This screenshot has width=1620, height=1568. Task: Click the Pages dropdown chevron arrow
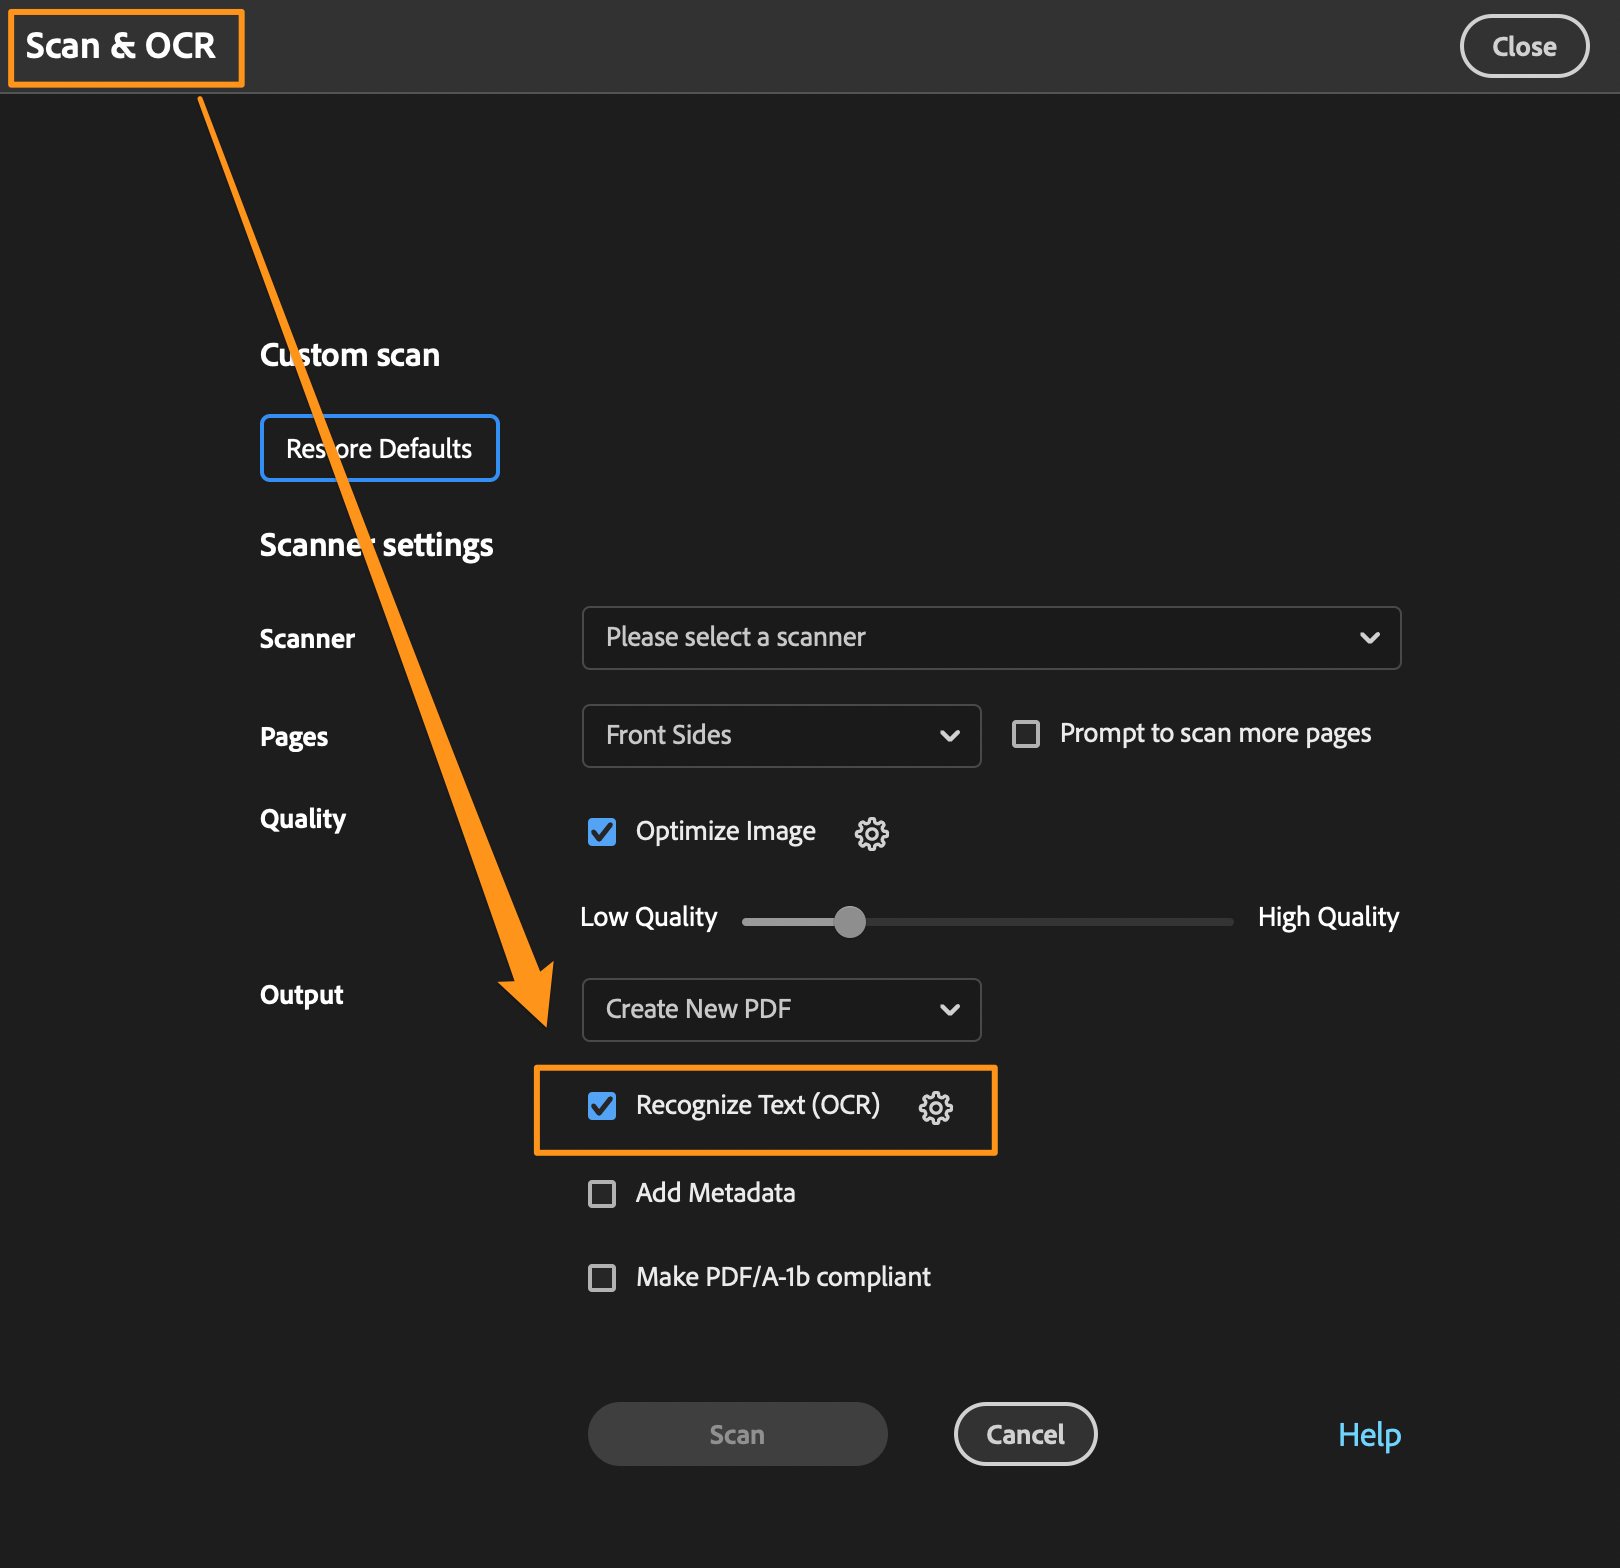[x=949, y=736]
